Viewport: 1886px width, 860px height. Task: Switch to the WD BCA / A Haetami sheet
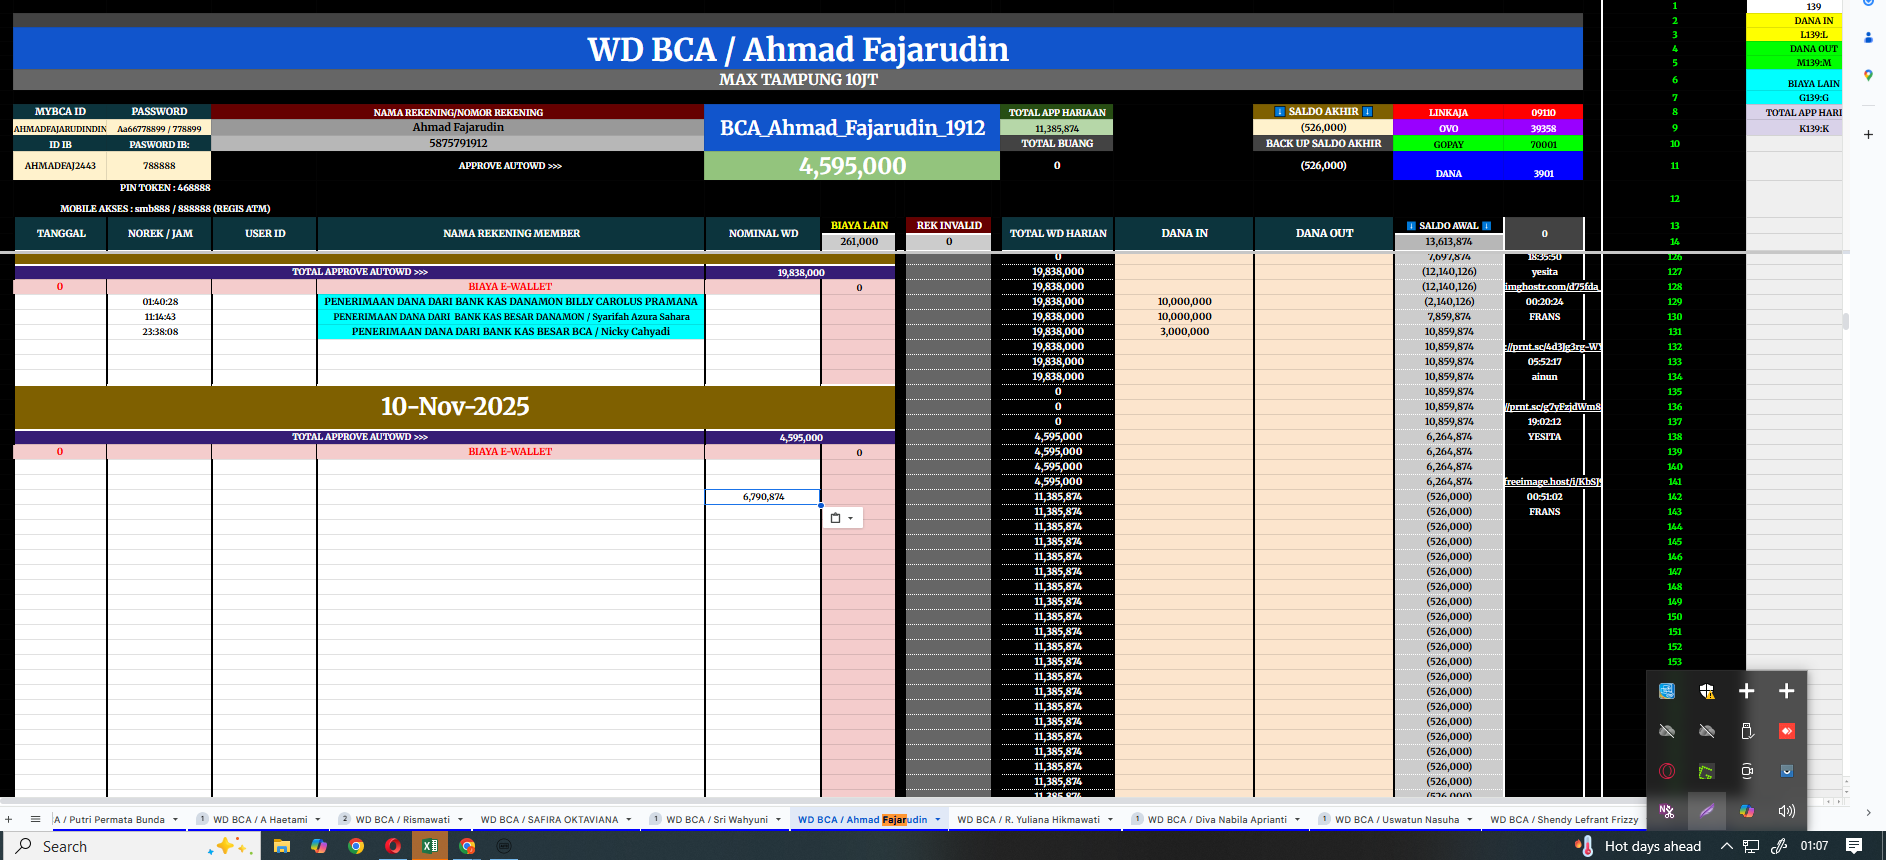coord(260,819)
